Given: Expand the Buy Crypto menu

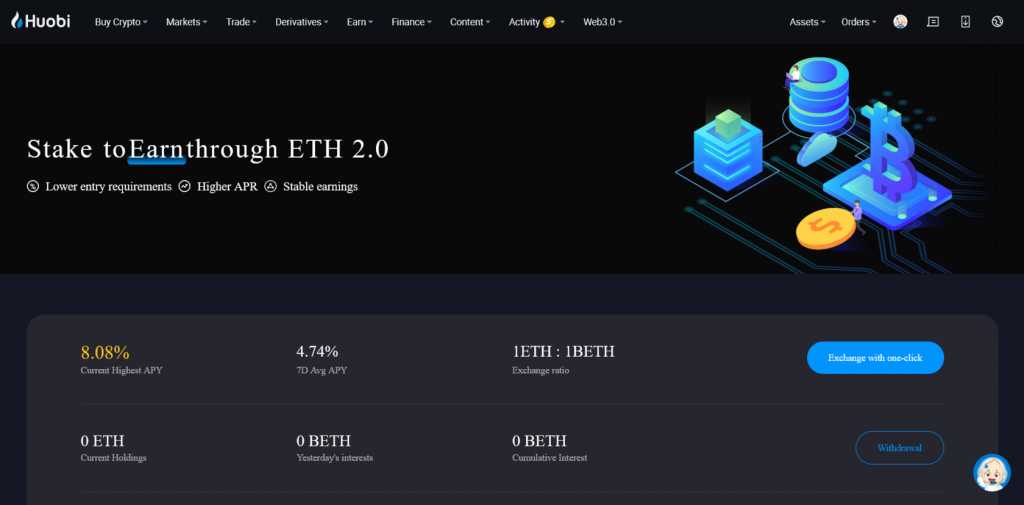Looking at the screenshot, I should click(x=121, y=22).
